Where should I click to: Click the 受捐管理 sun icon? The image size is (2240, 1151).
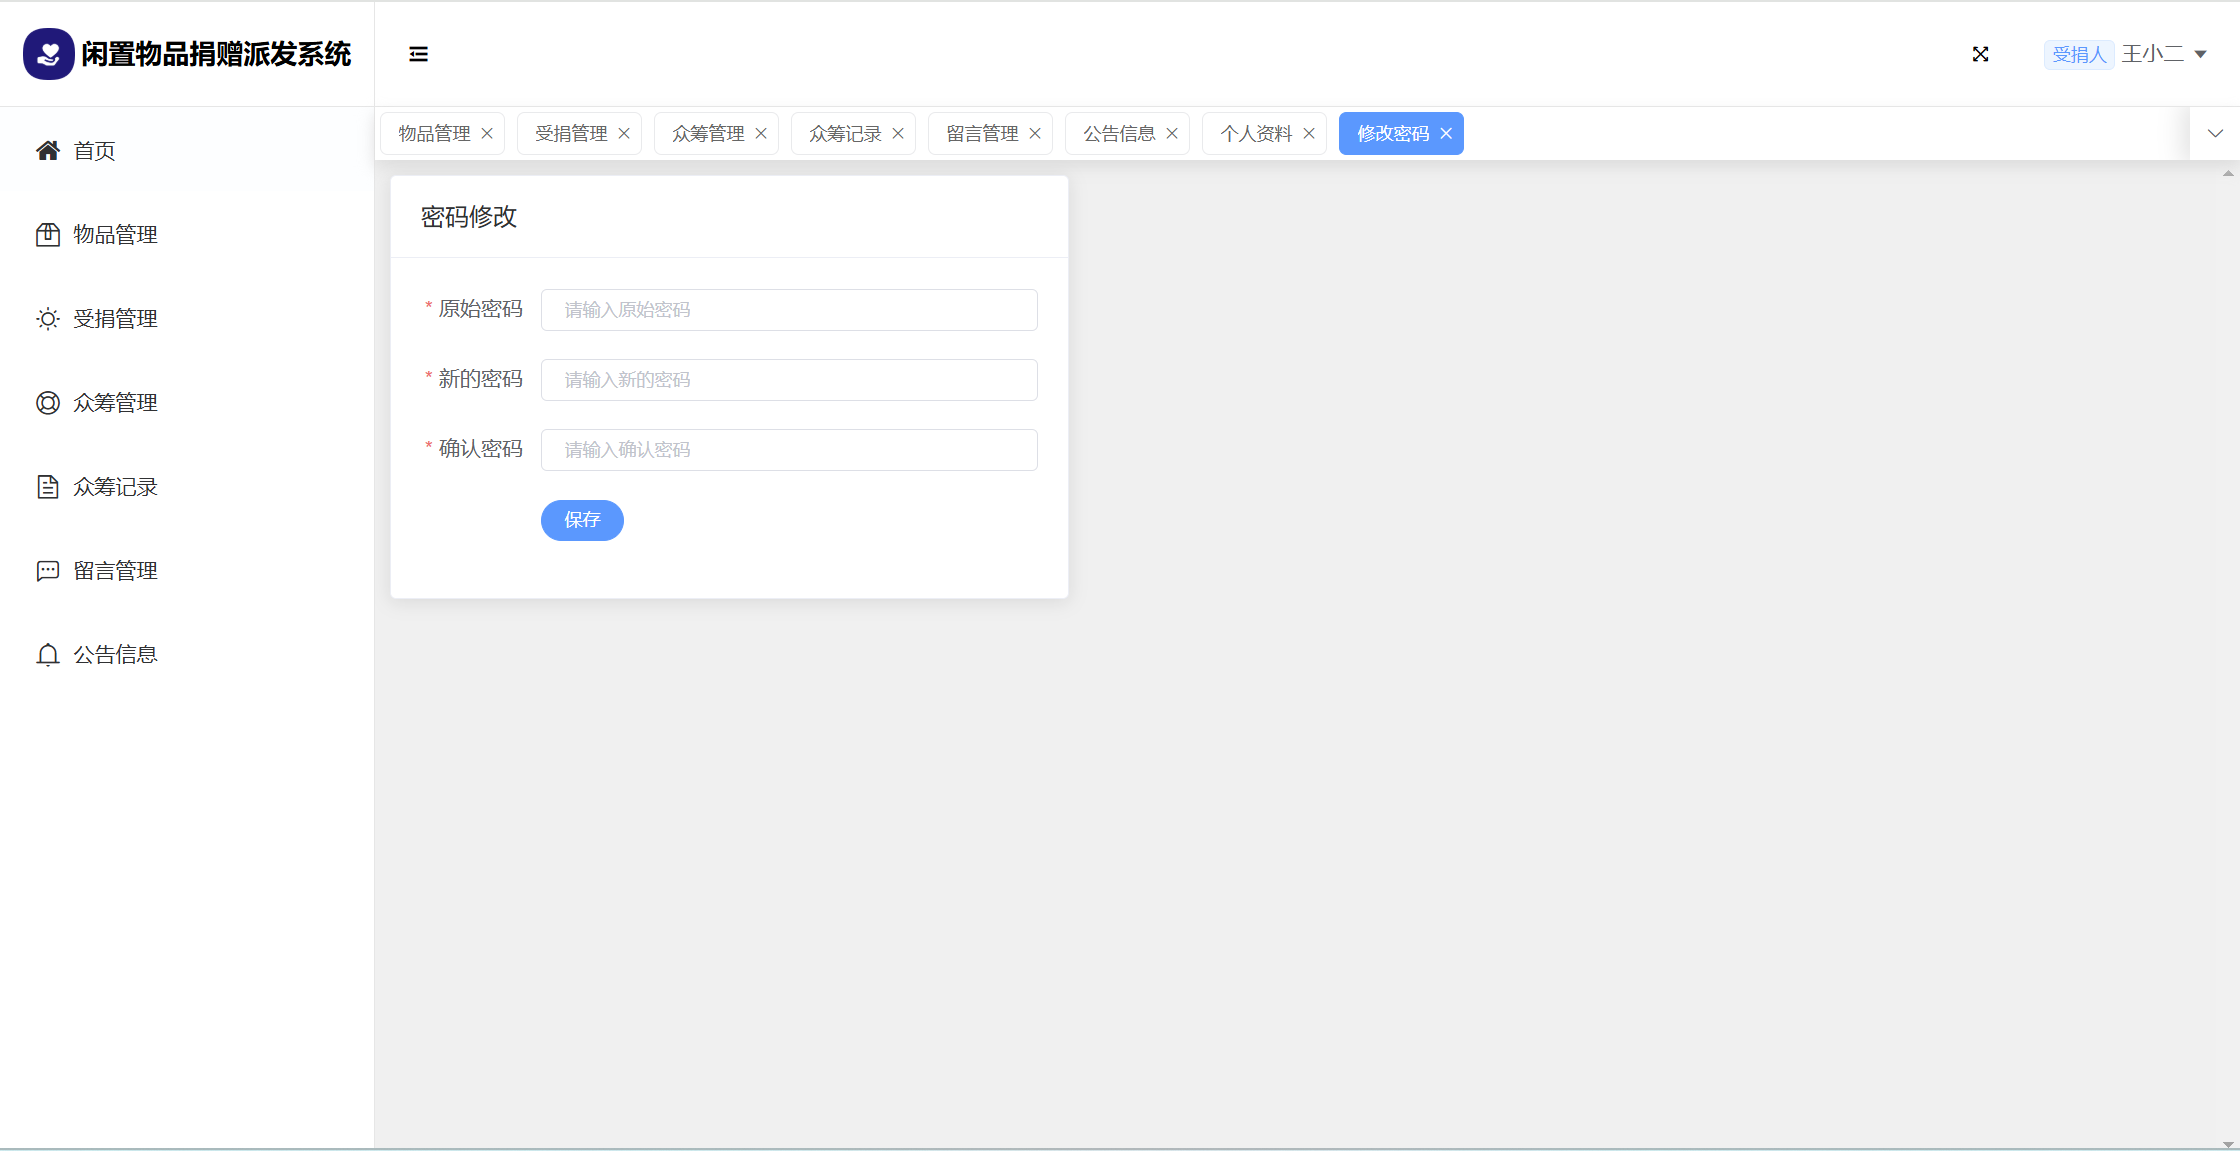[x=47, y=319]
